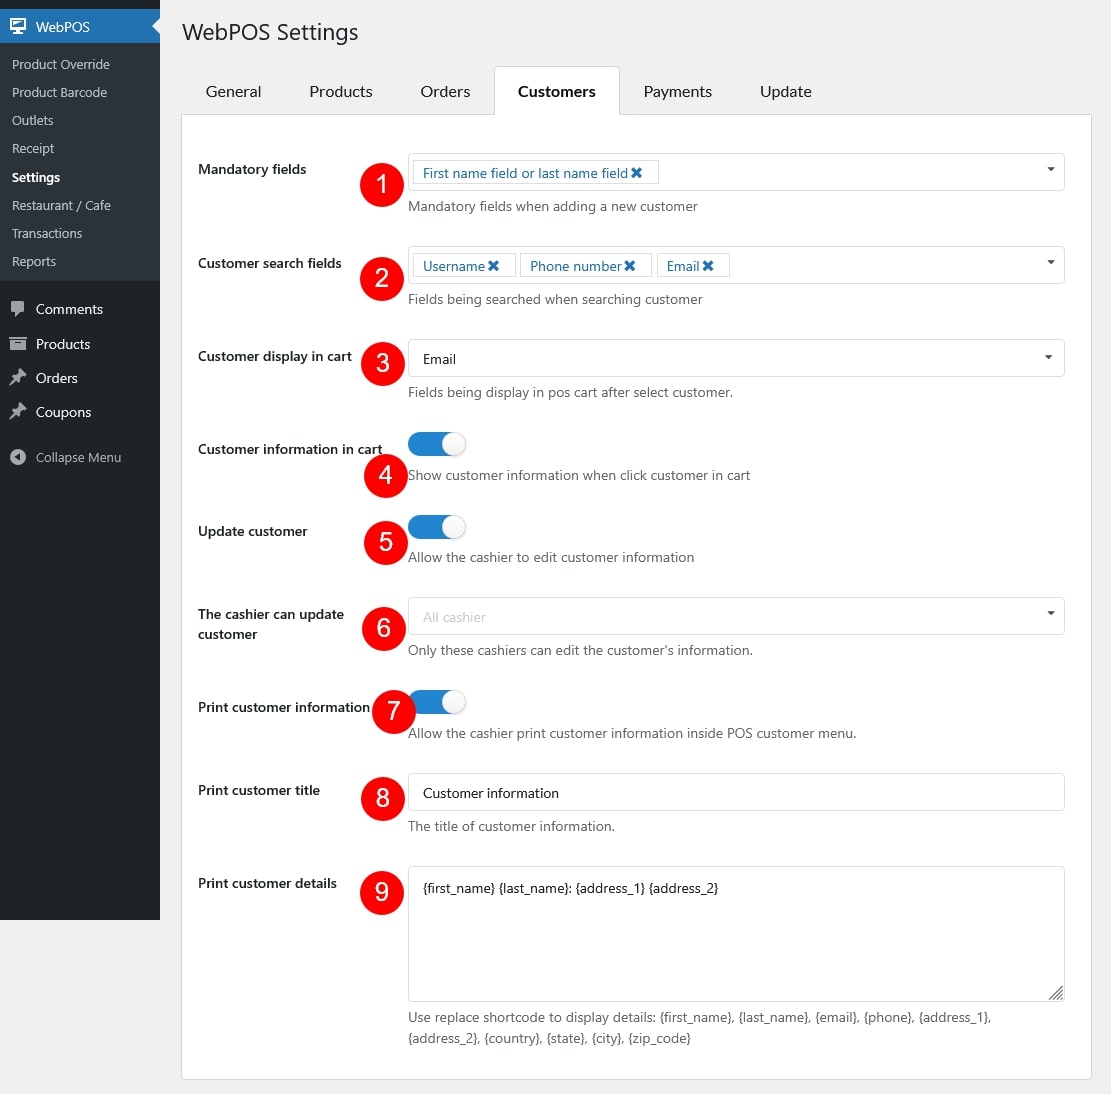Click the Collapse Menu arrow icon
The image size is (1111, 1094).
coord(18,457)
